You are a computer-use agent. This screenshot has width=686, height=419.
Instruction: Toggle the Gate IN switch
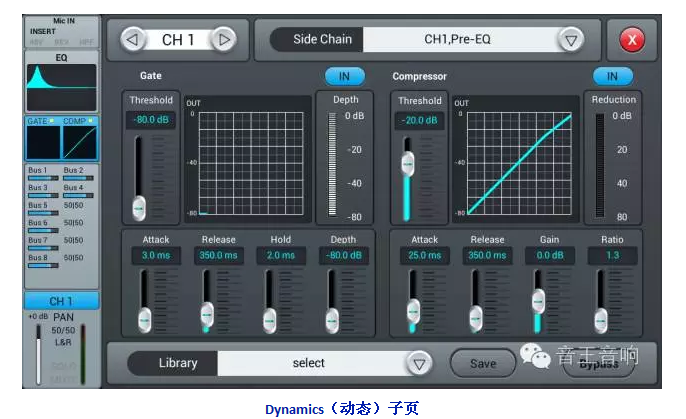pyautogui.click(x=345, y=76)
